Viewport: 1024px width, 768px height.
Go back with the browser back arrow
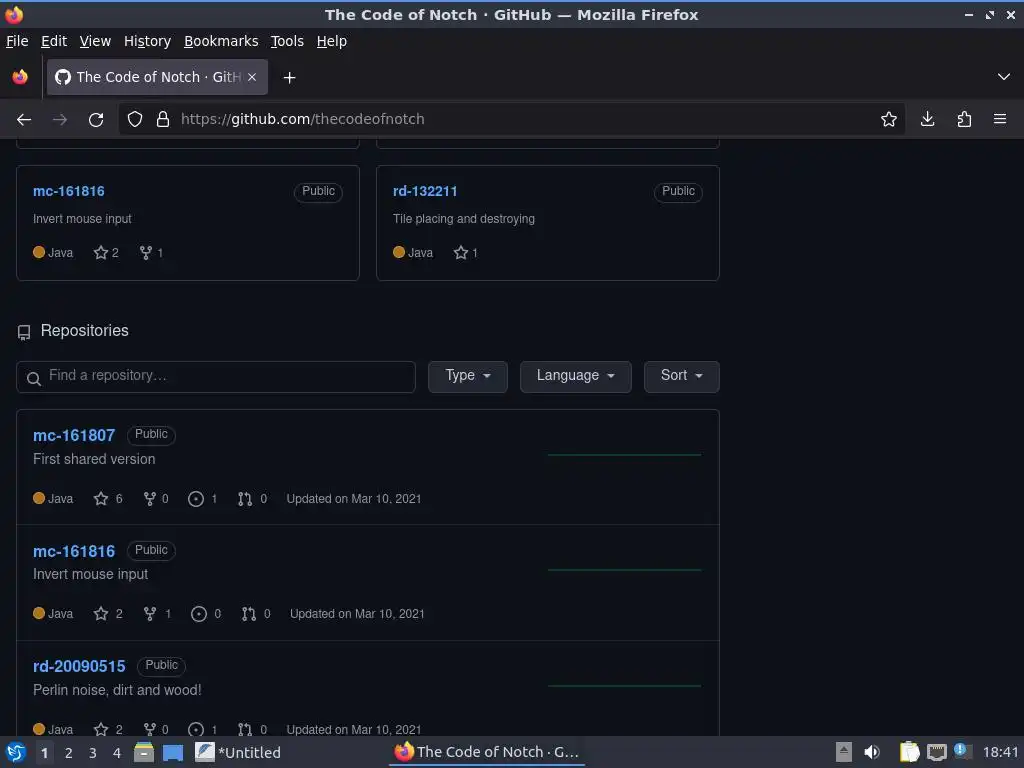pyautogui.click(x=24, y=120)
